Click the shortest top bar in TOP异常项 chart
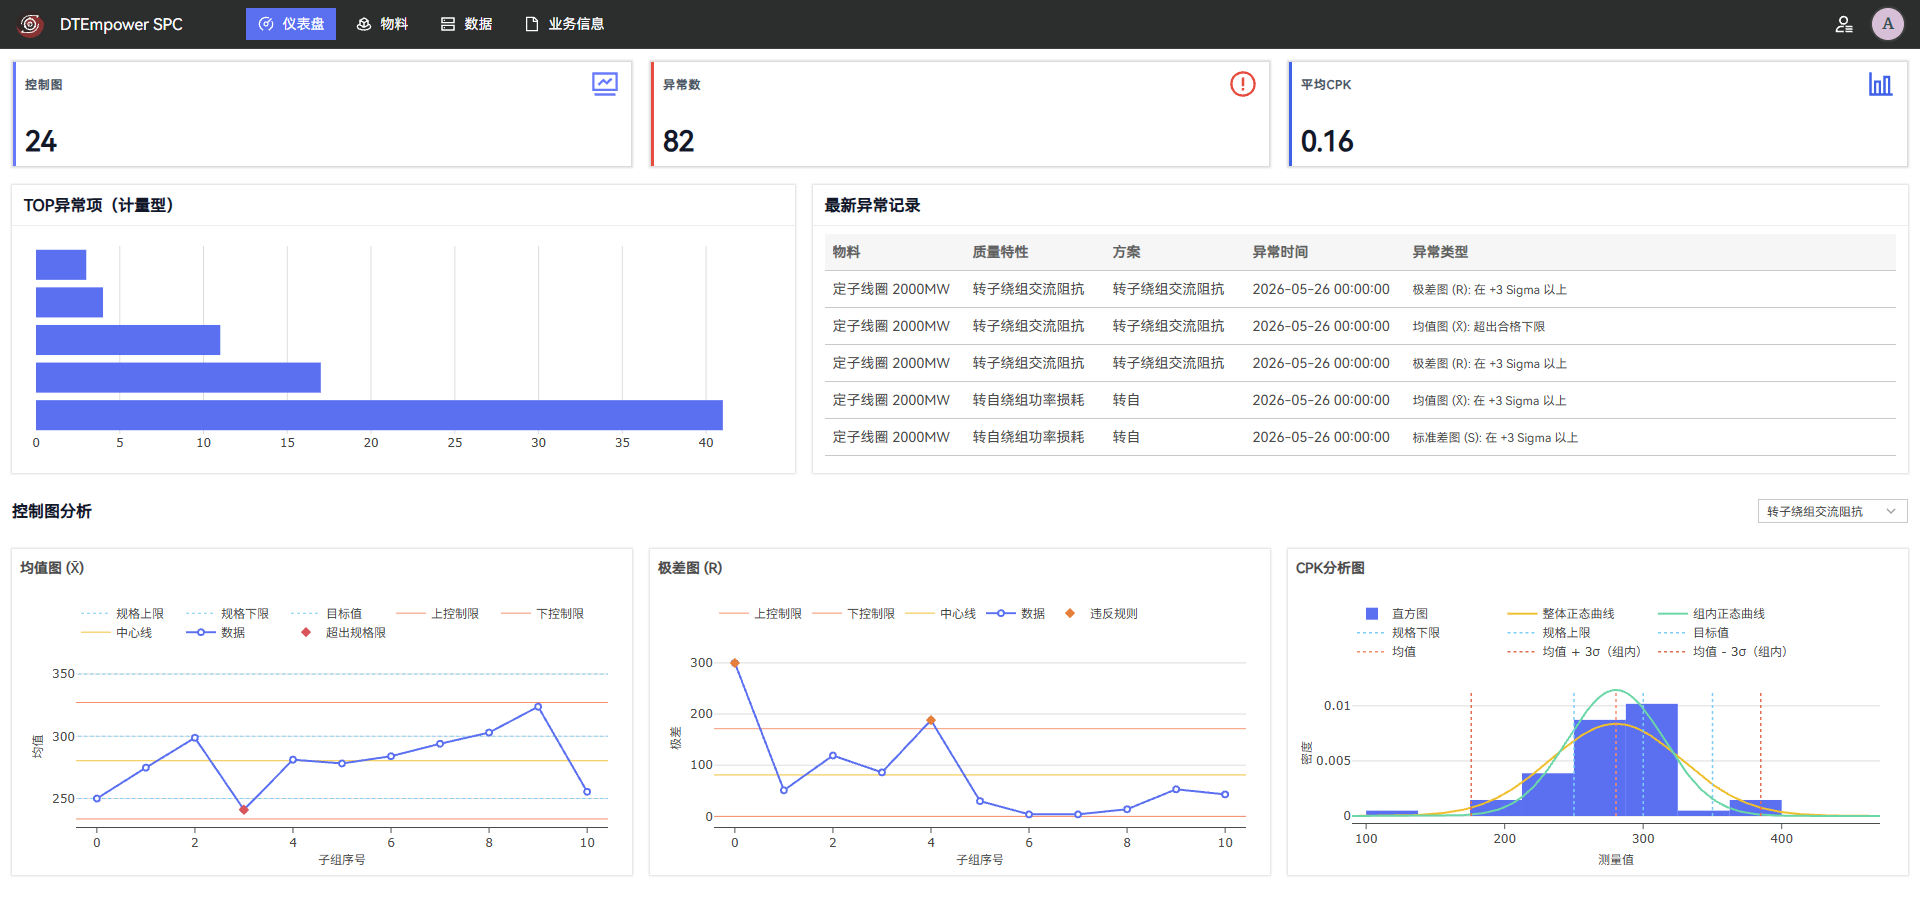The height and width of the screenshot is (911, 1920). point(61,265)
